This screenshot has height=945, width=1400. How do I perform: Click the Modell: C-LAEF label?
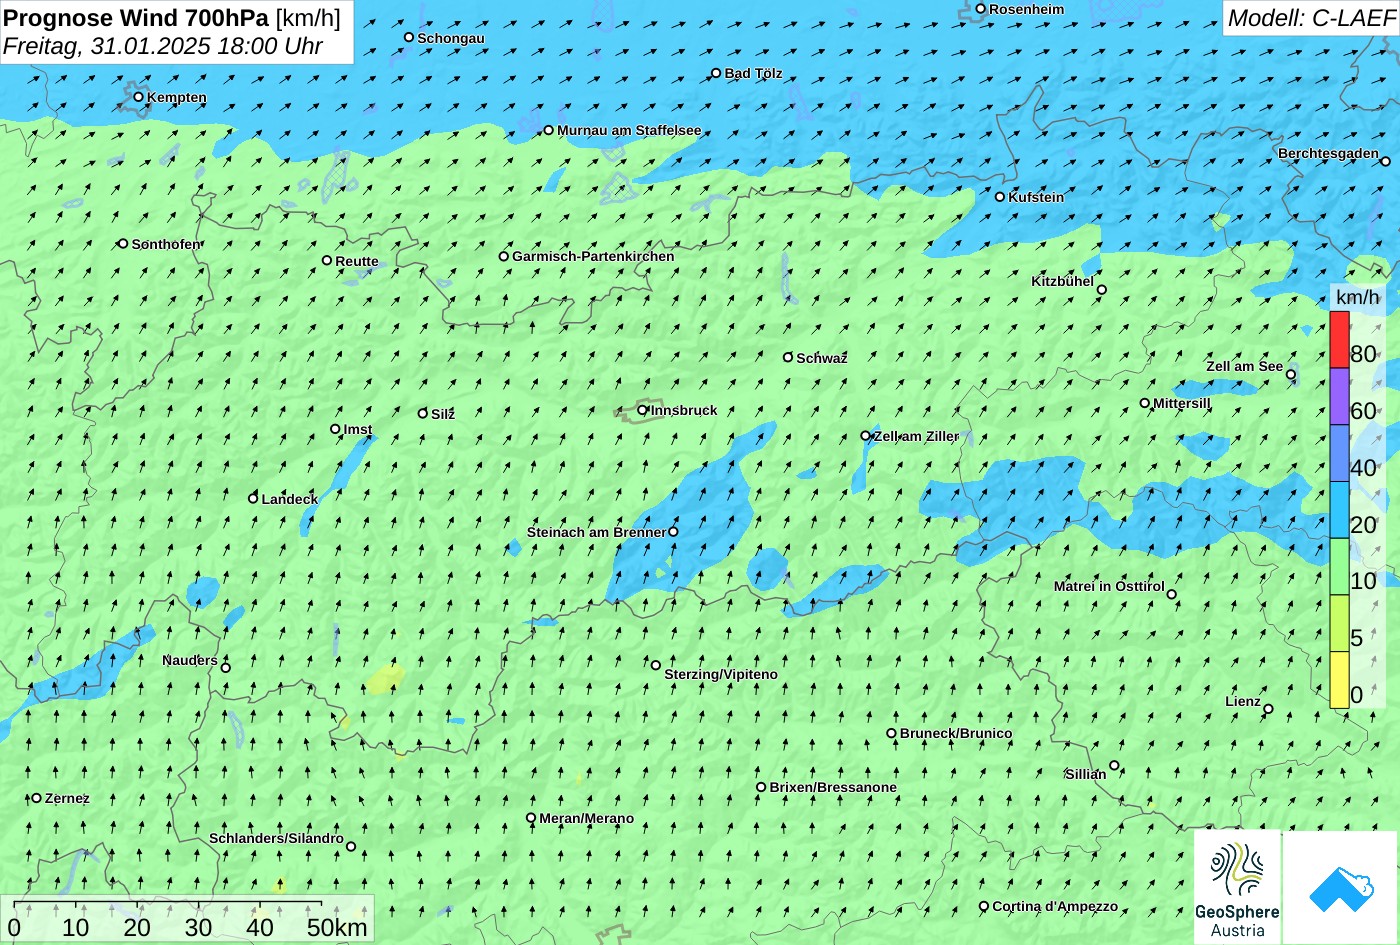(x=1311, y=18)
